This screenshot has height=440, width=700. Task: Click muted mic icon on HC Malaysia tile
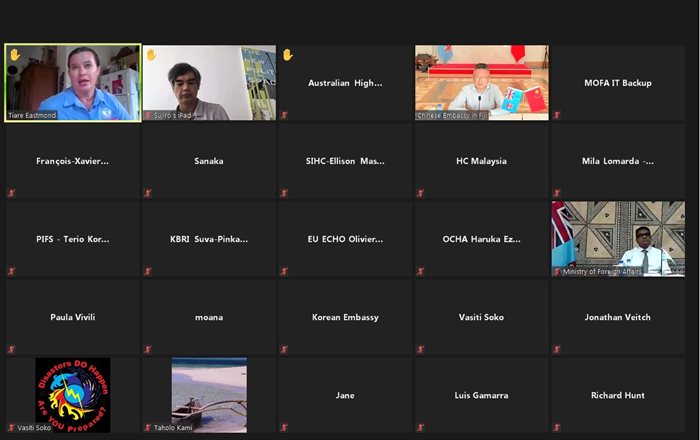[421, 193]
